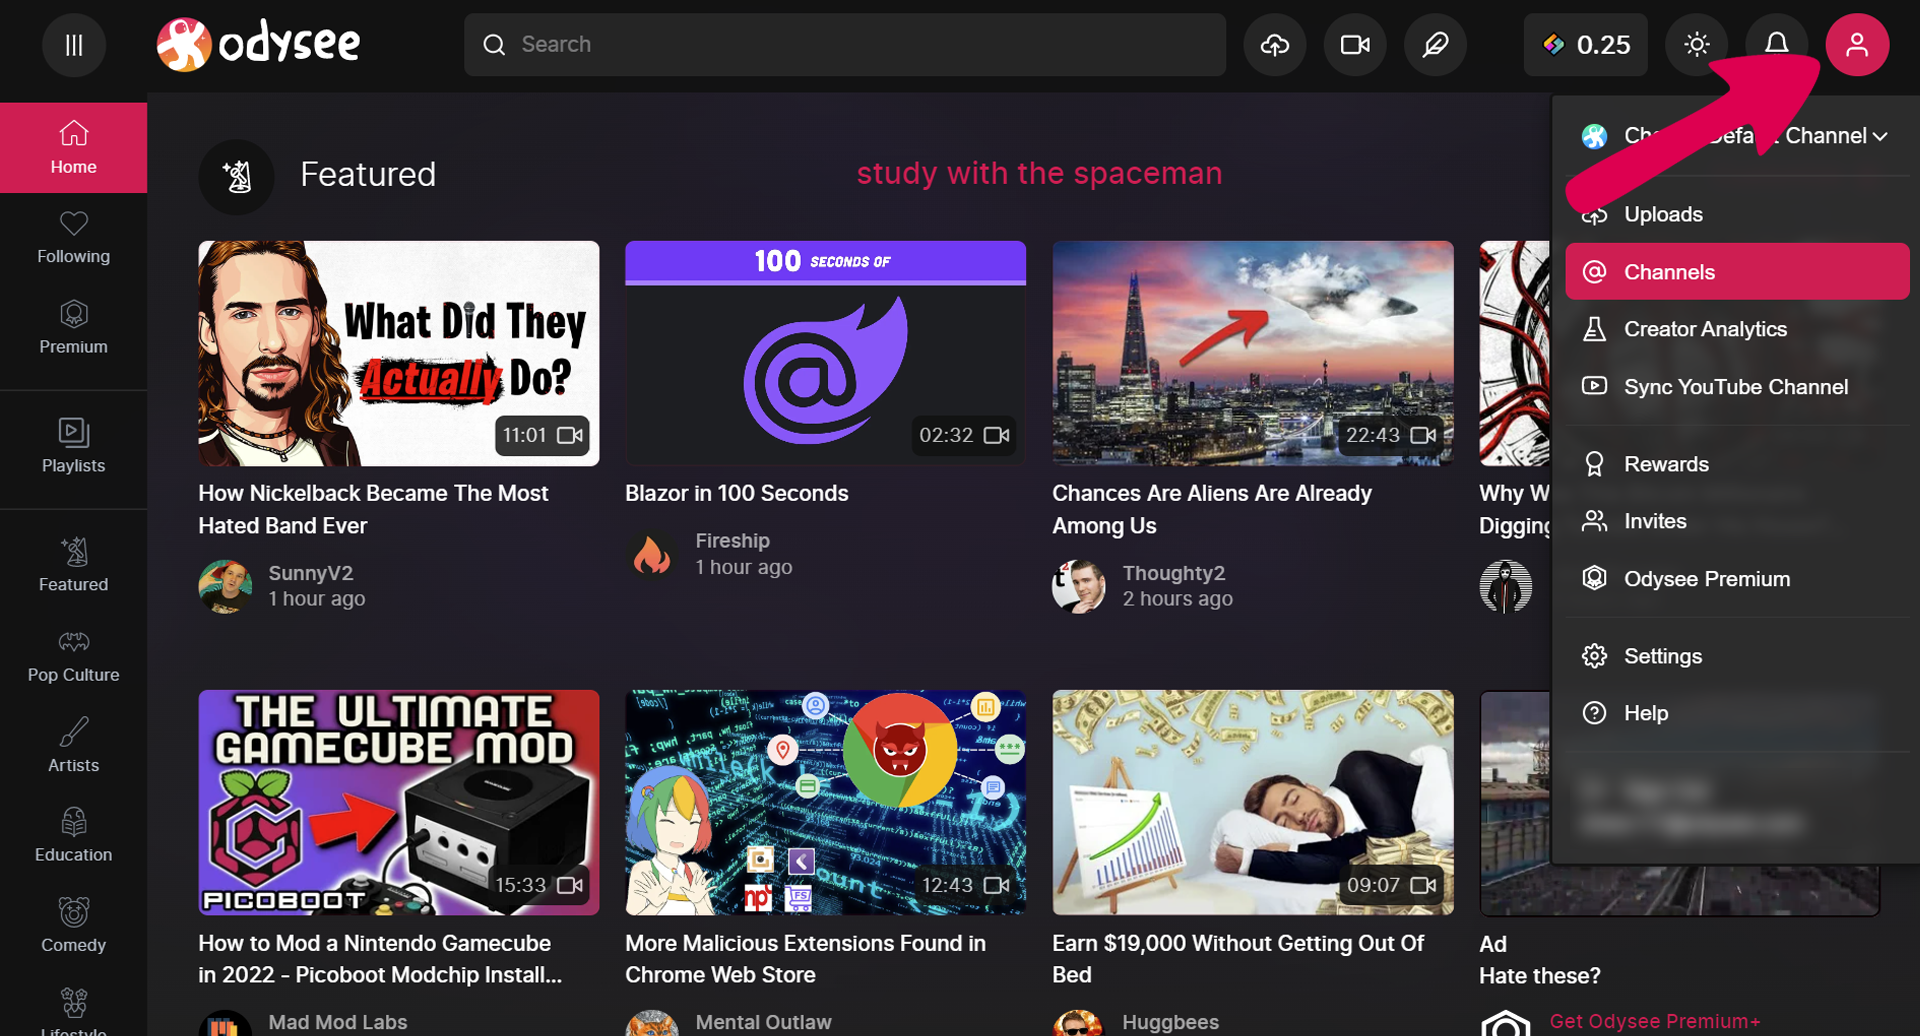Viewport: 1920px width, 1036px height.
Task: Open the account avatar menu
Action: [1857, 44]
